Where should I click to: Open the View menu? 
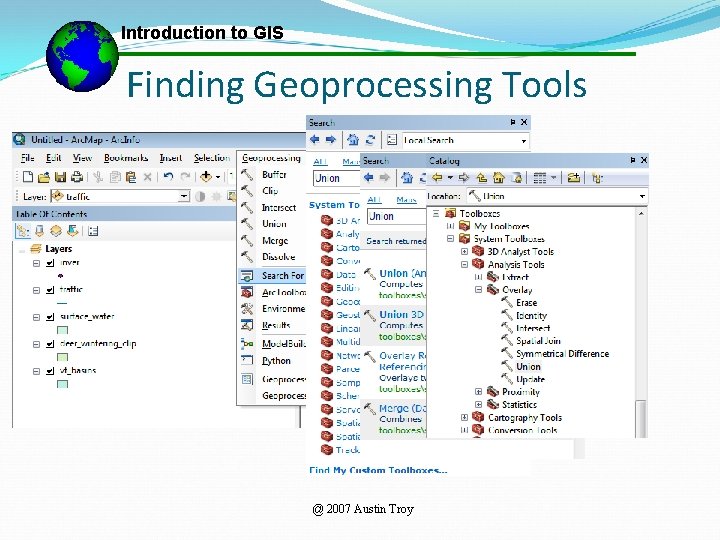[x=82, y=158]
